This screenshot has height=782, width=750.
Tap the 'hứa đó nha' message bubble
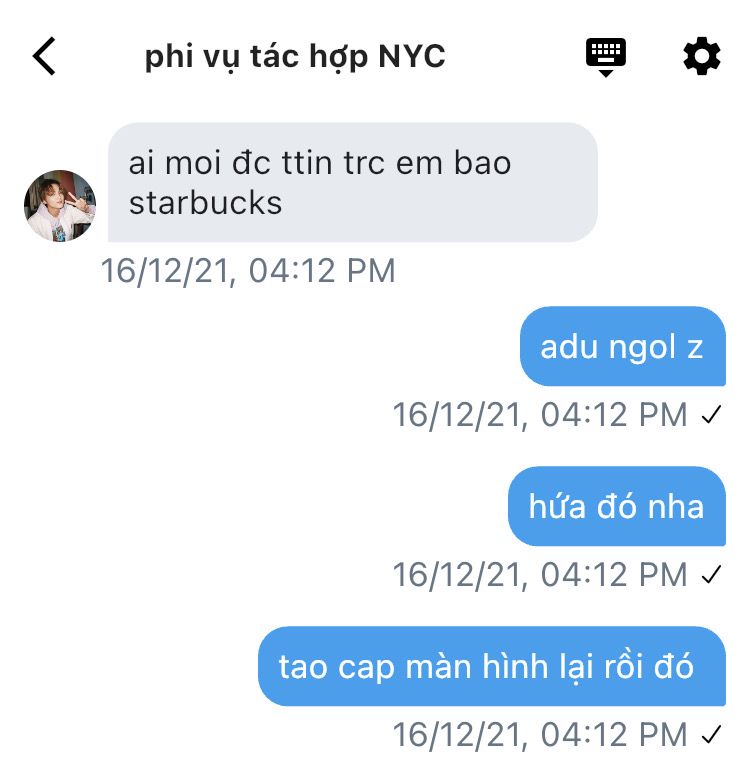click(x=617, y=506)
